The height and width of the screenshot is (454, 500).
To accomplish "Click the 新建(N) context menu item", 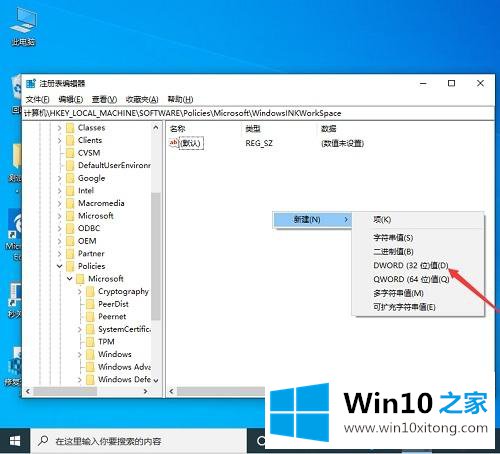I will tap(312, 220).
